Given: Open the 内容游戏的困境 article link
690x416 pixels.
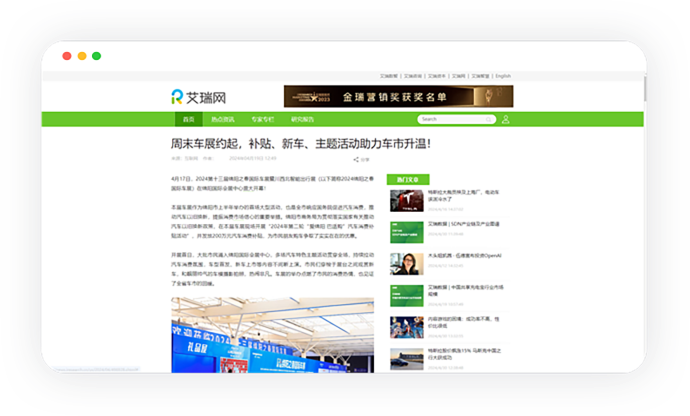Looking at the screenshot, I should tap(464, 322).
